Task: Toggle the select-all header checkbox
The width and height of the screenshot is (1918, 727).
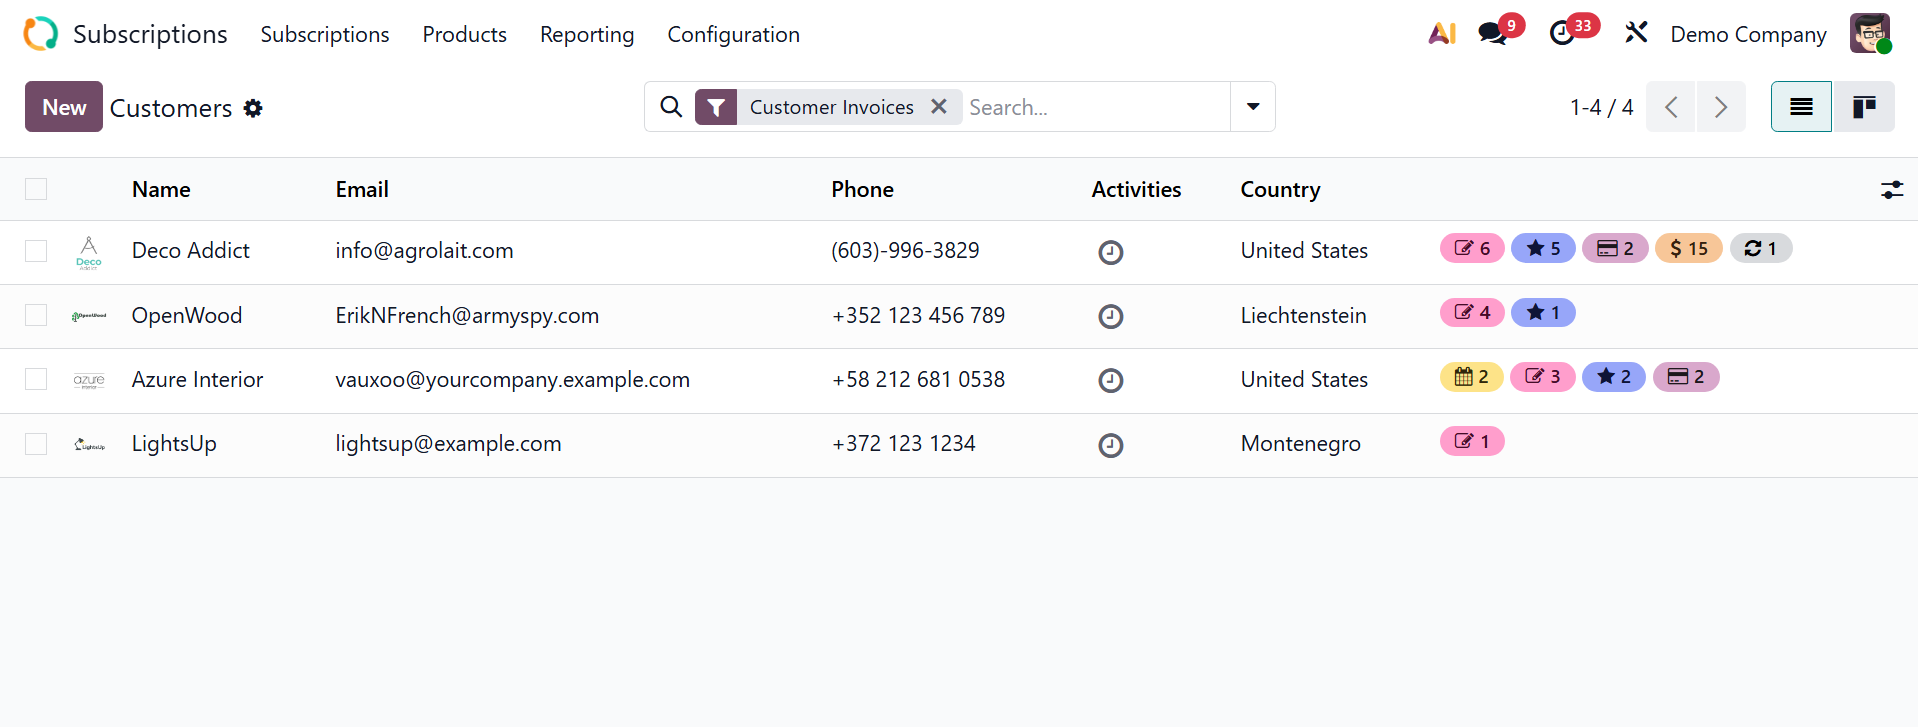Action: pyautogui.click(x=36, y=189)
